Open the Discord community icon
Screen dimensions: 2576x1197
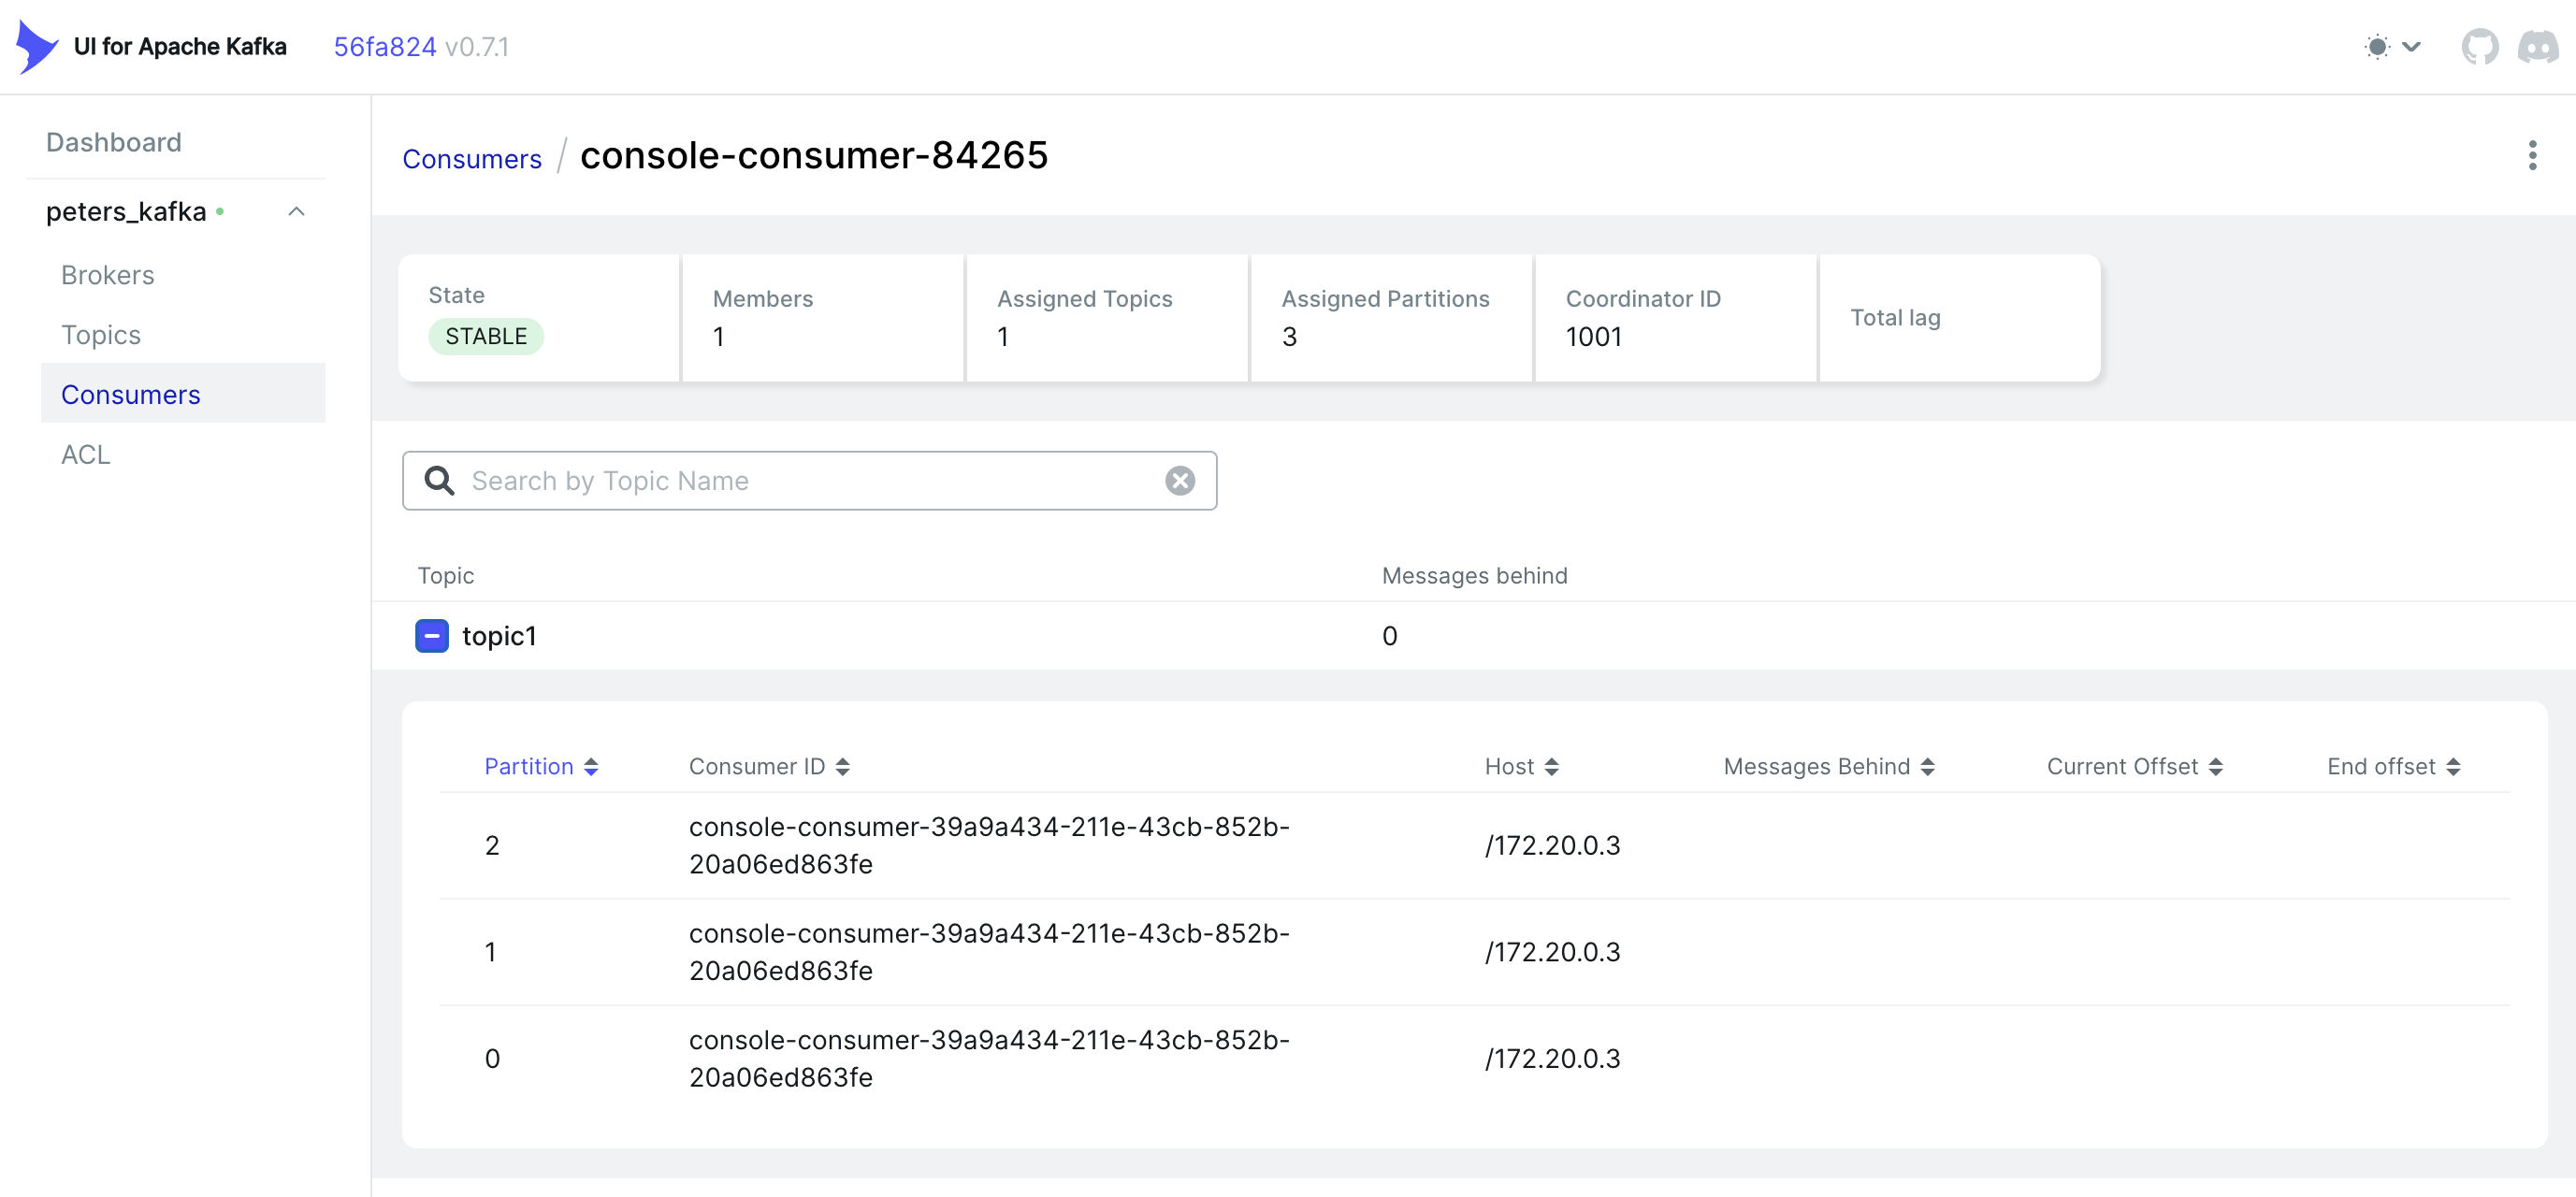(x=2537, y=47)
